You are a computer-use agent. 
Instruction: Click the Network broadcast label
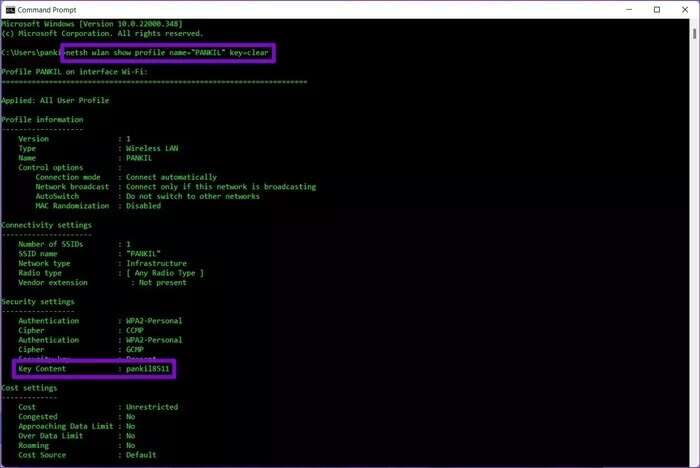72,187
